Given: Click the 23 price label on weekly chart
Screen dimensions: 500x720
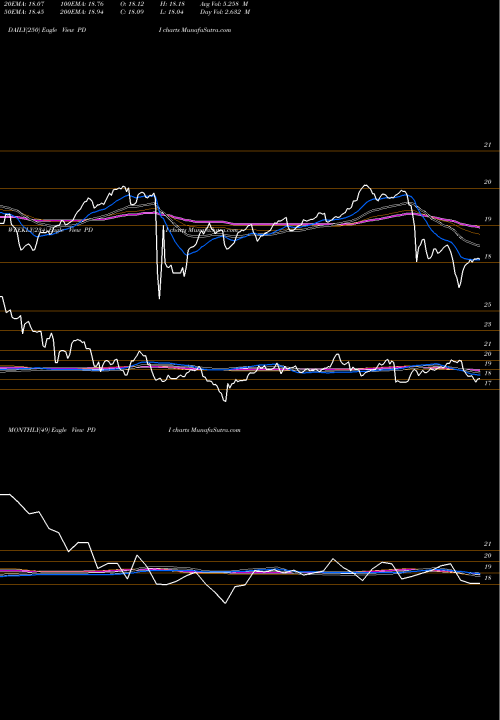Looking at the screenshot, I should [x=488, y=324].
